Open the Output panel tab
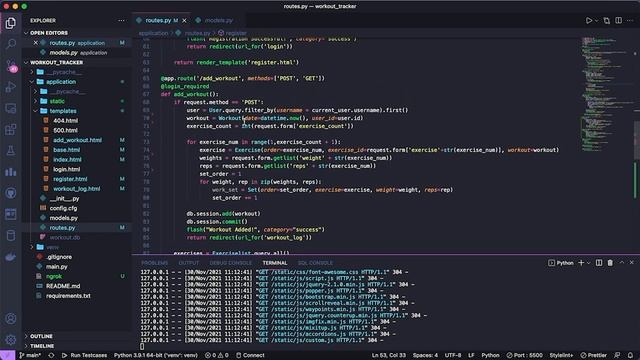640x360 pixels. [x=189, y=263]
